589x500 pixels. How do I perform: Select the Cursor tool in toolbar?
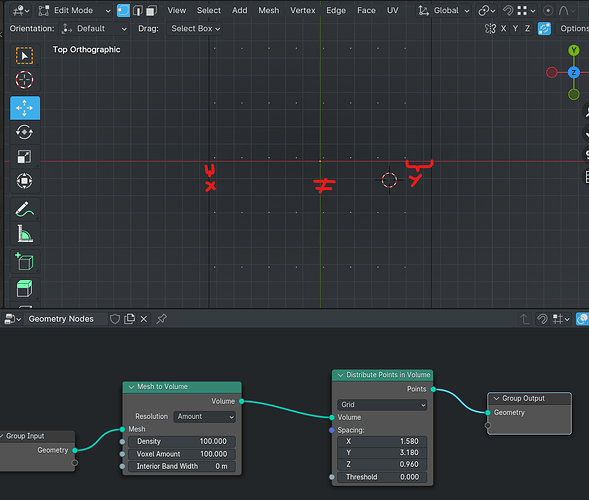(x=24, y=80)
